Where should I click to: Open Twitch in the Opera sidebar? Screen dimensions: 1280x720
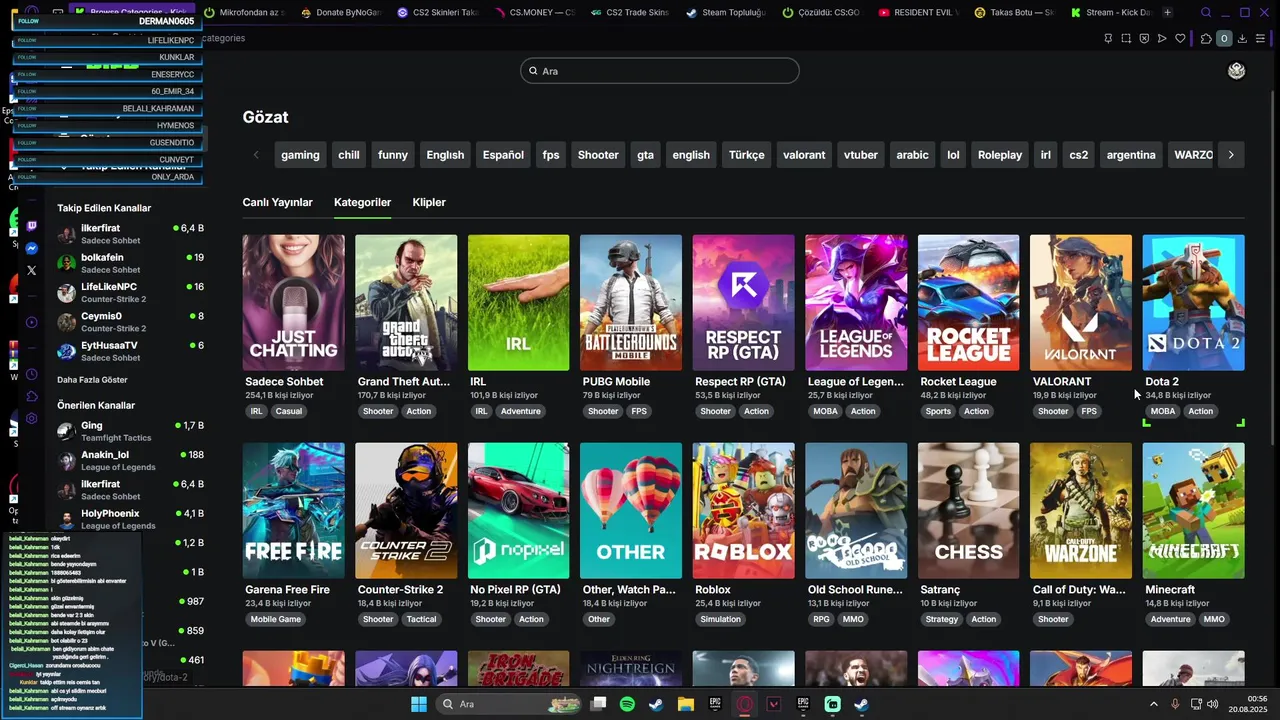[x=32, y=227]
